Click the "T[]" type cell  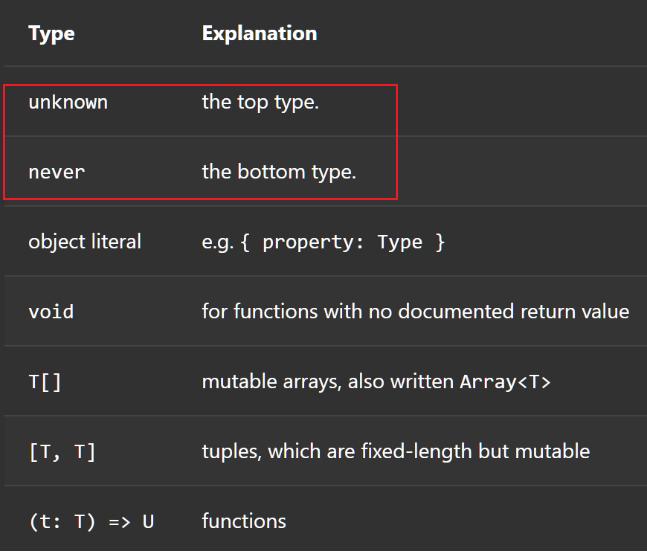click(45, 382)
